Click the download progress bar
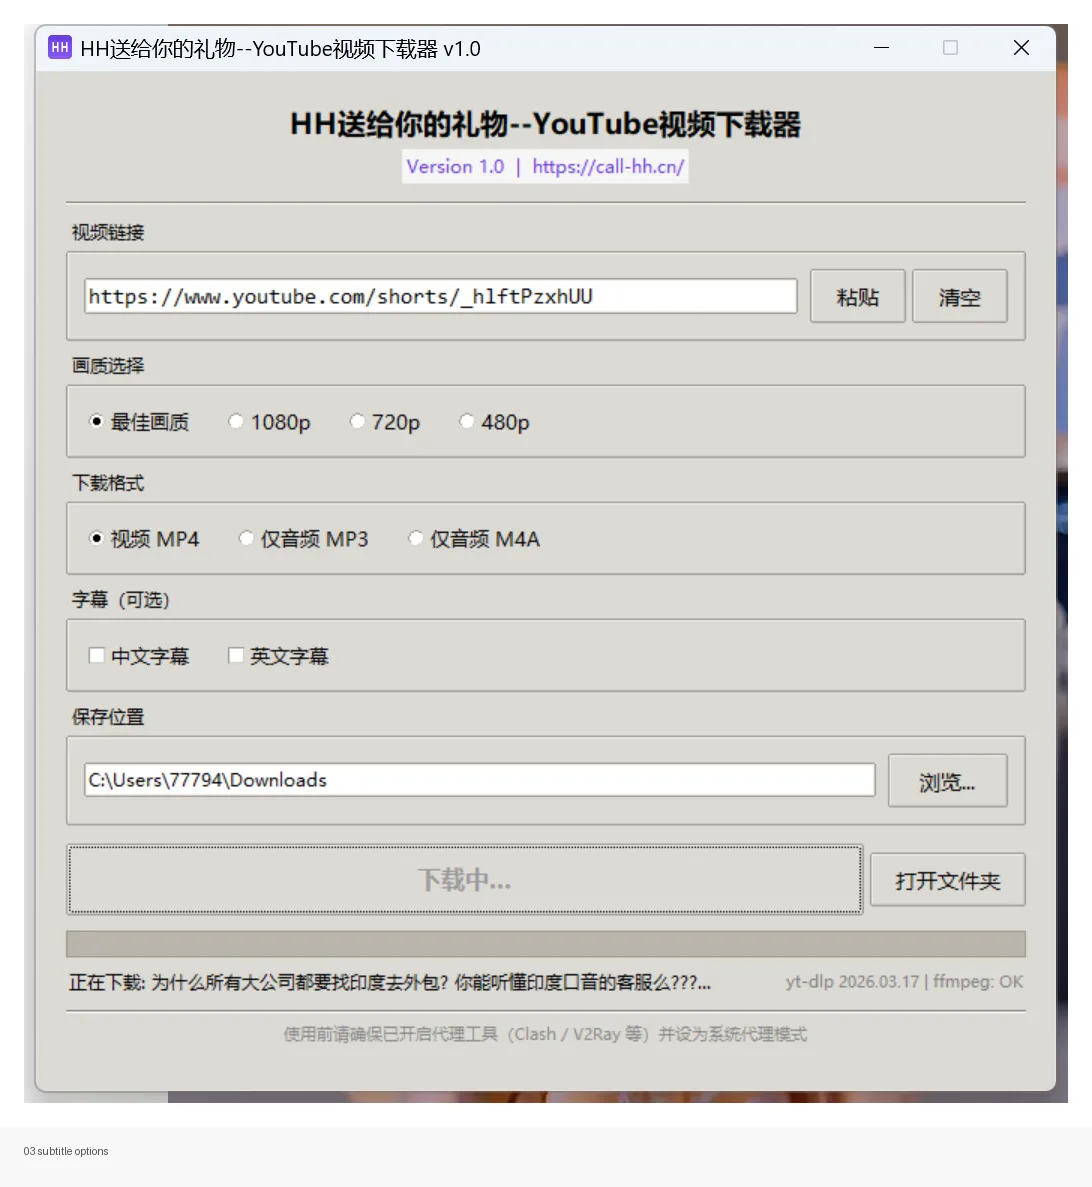Screen dimensions: 1092x1187 click(546, 943)
